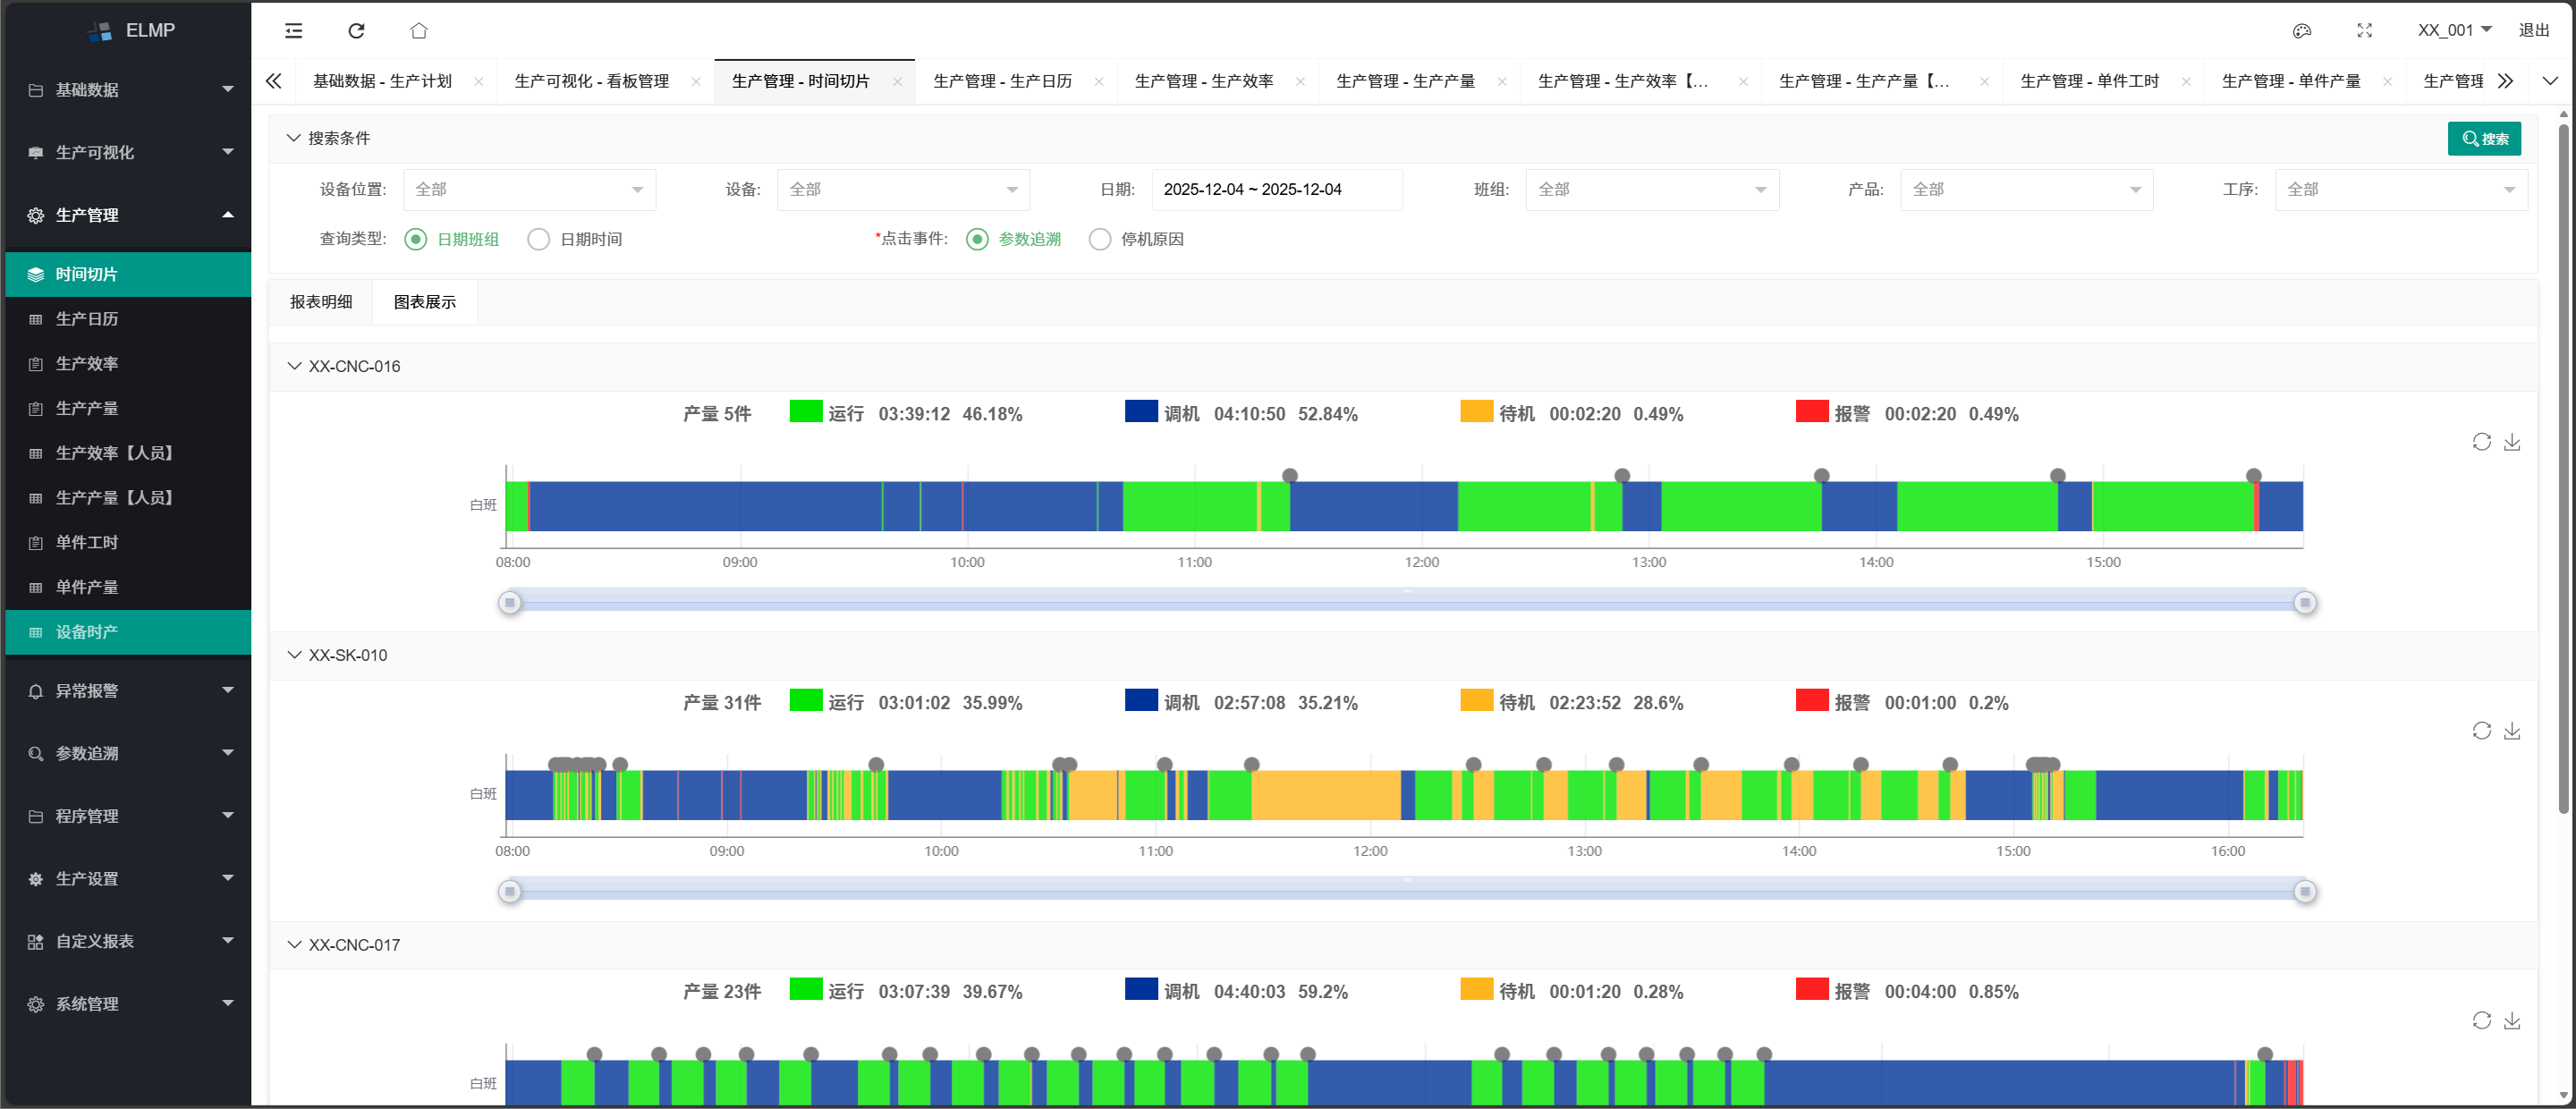2576x1109 pixels.
Task: Restore the XX-SK-010 chart view
Action: (2481, 731)
